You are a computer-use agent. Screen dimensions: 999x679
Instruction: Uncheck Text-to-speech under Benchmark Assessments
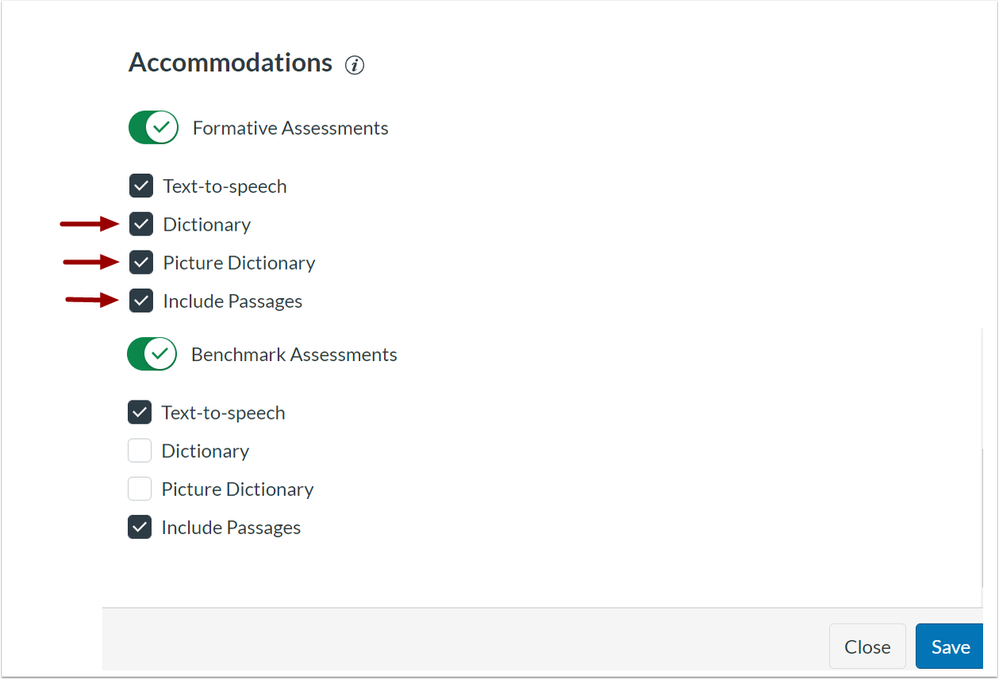(140, 412)
